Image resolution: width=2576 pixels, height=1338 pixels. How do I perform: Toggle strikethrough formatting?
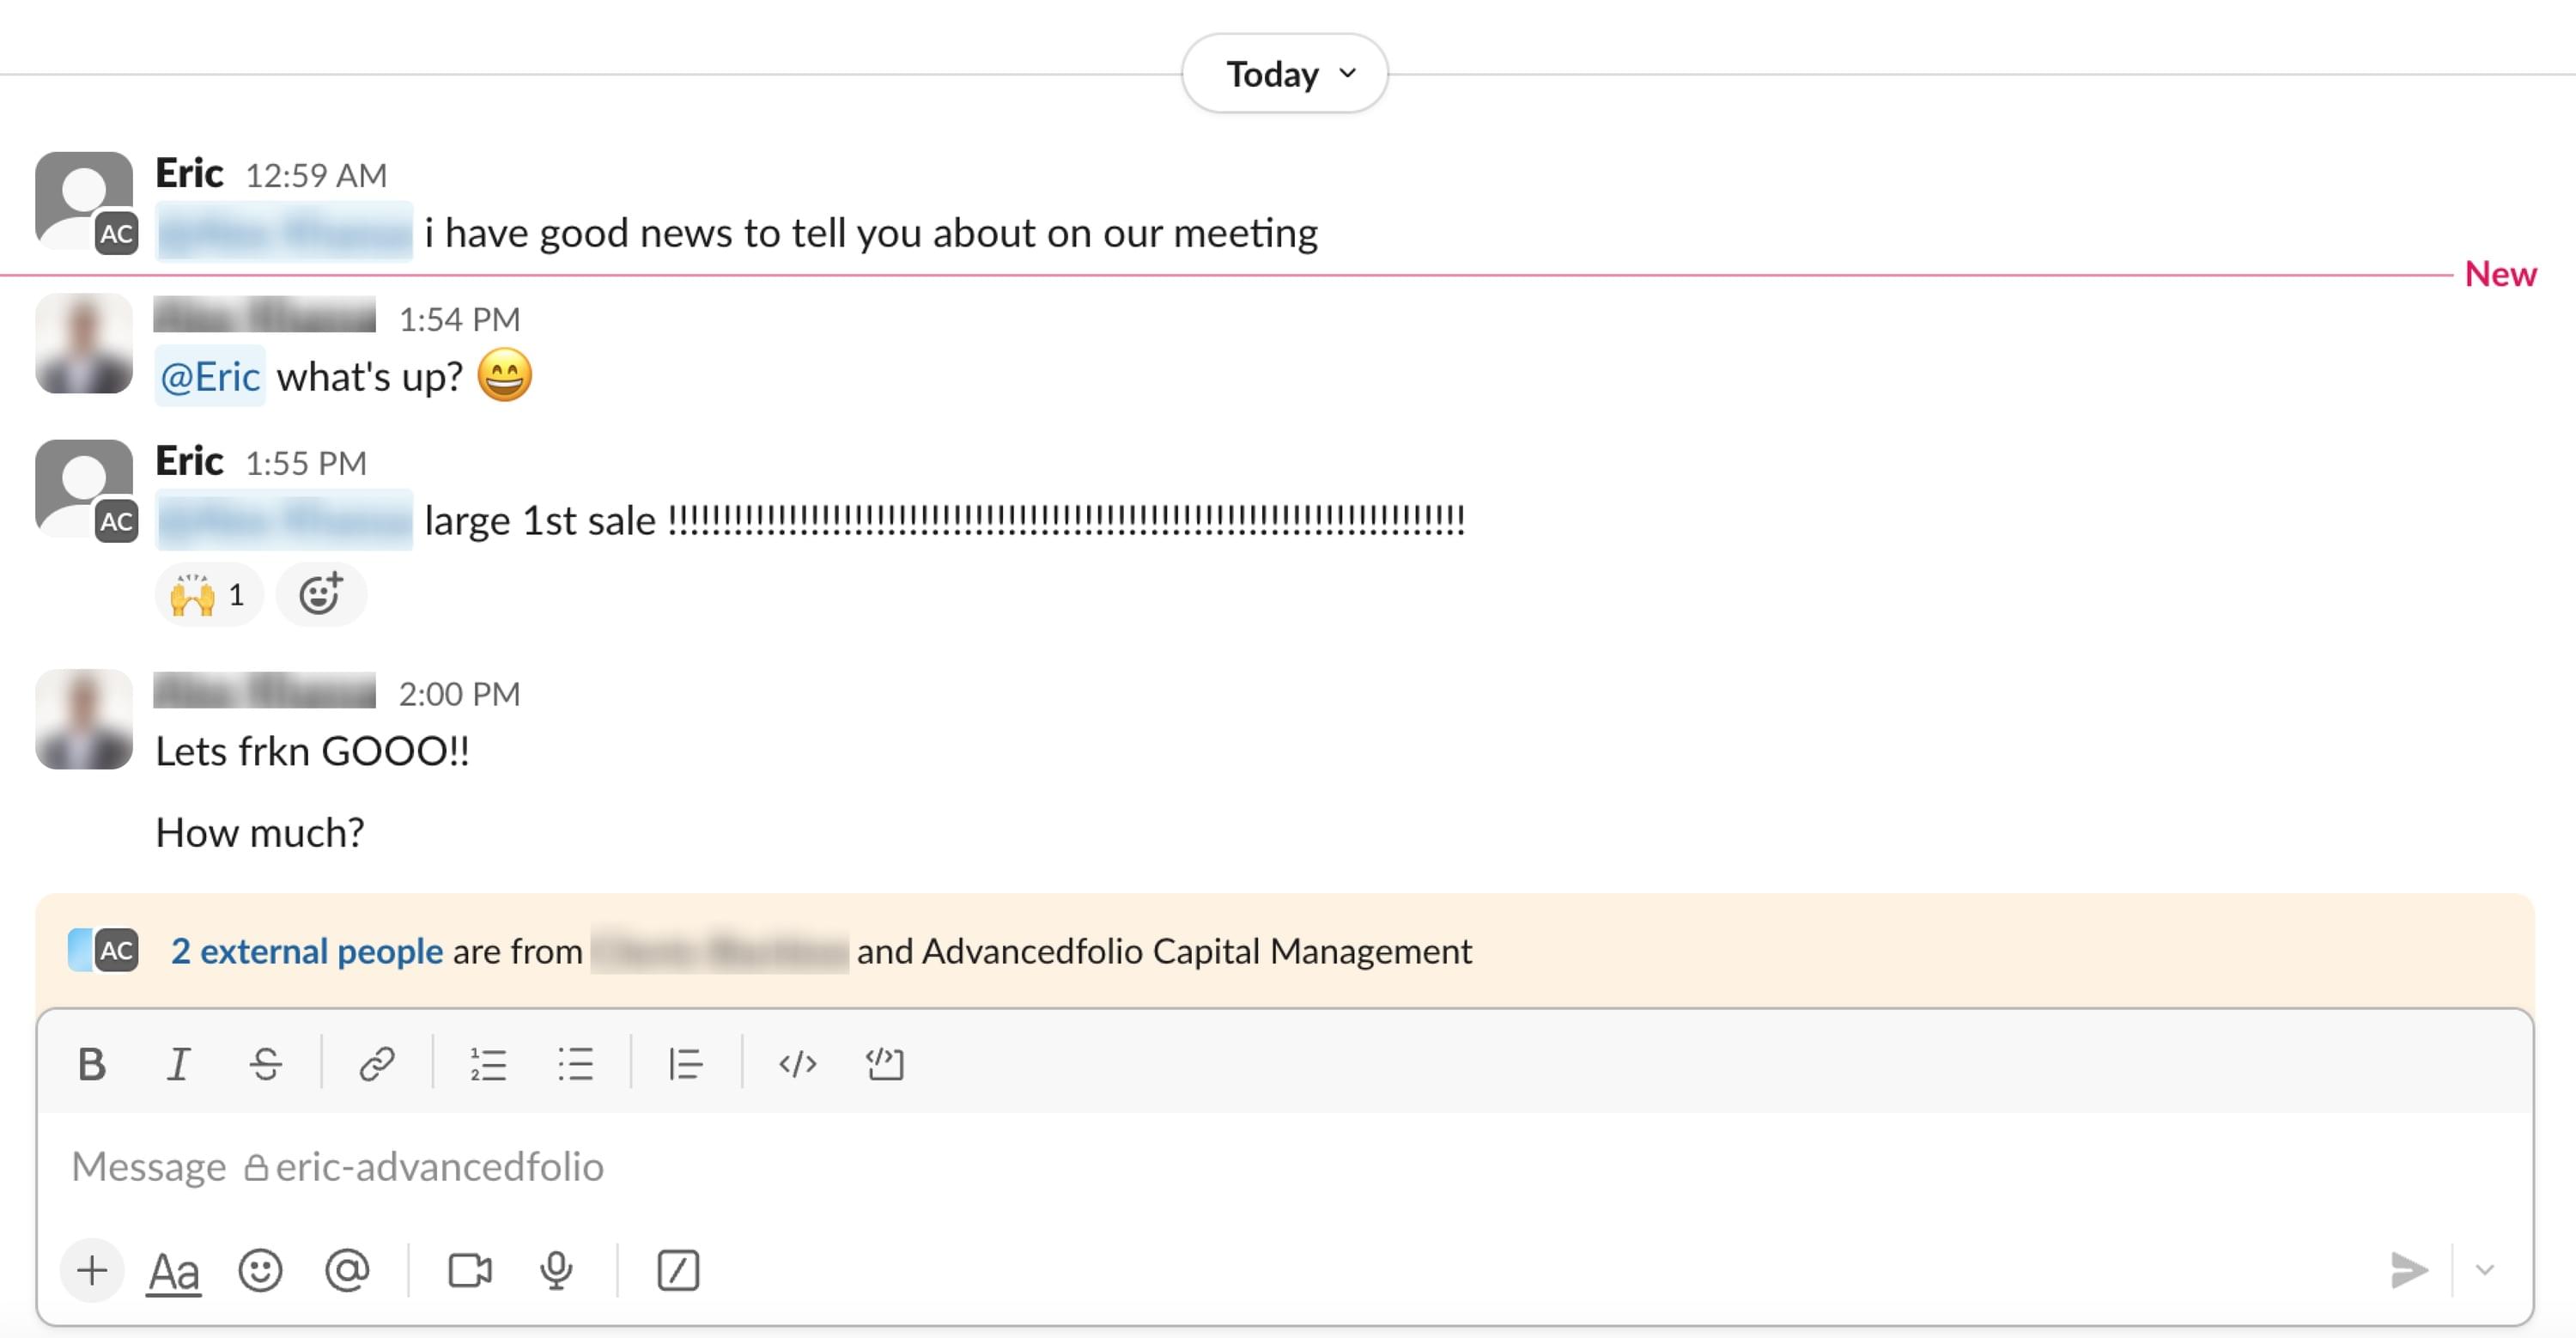click(266, 1064)
